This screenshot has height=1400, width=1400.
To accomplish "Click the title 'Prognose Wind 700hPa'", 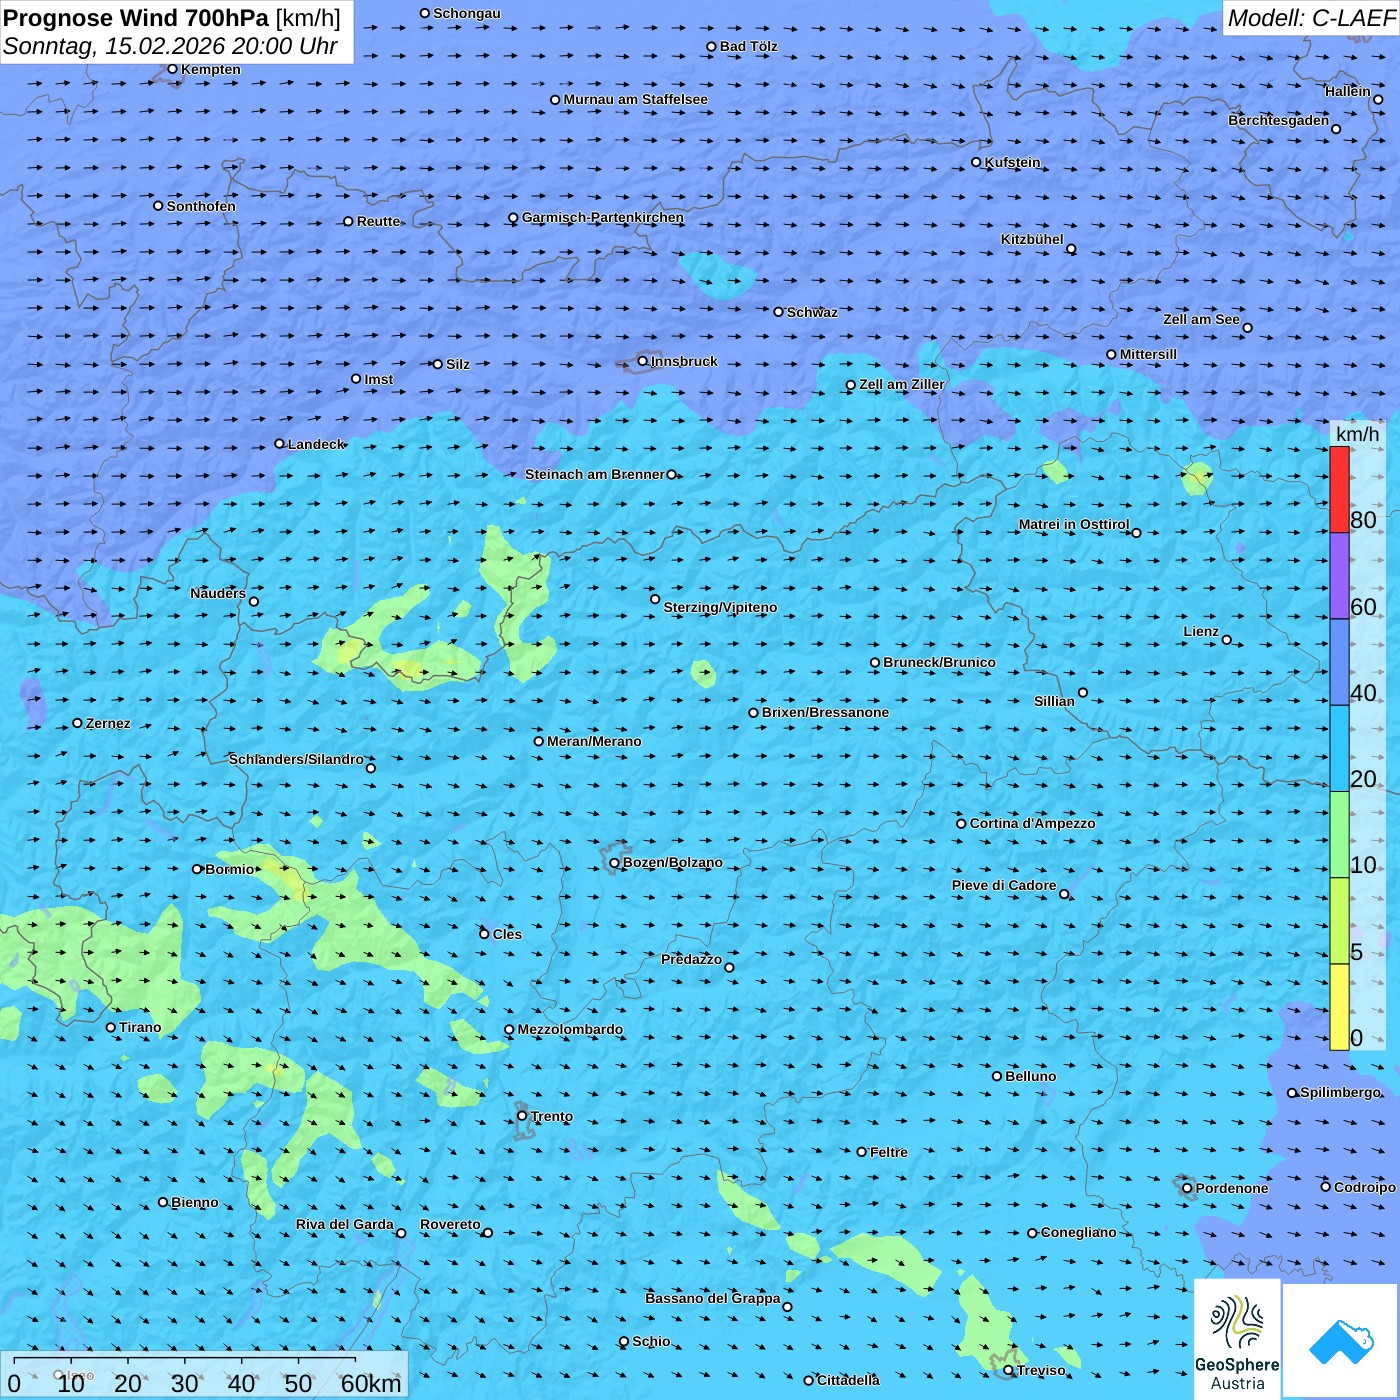I will click(x=136, y=18).
